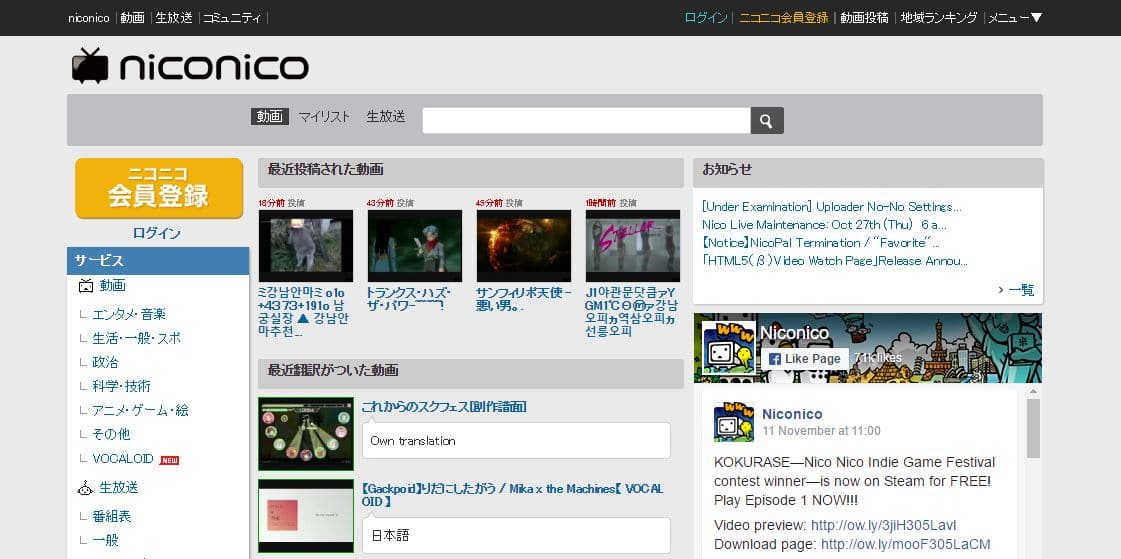
Task: Click 地域ランキング in the top bar
Action: [x=939, y=18]
